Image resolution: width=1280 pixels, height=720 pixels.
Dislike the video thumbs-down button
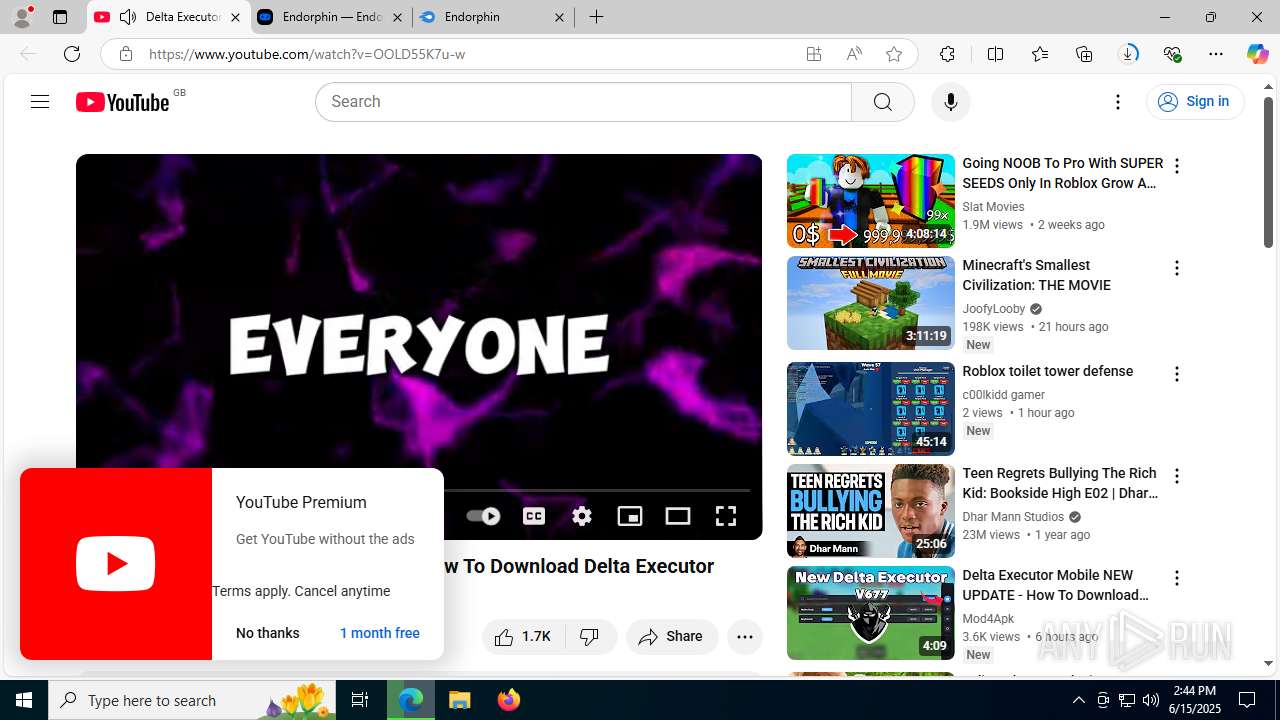(x=590, y=637)
